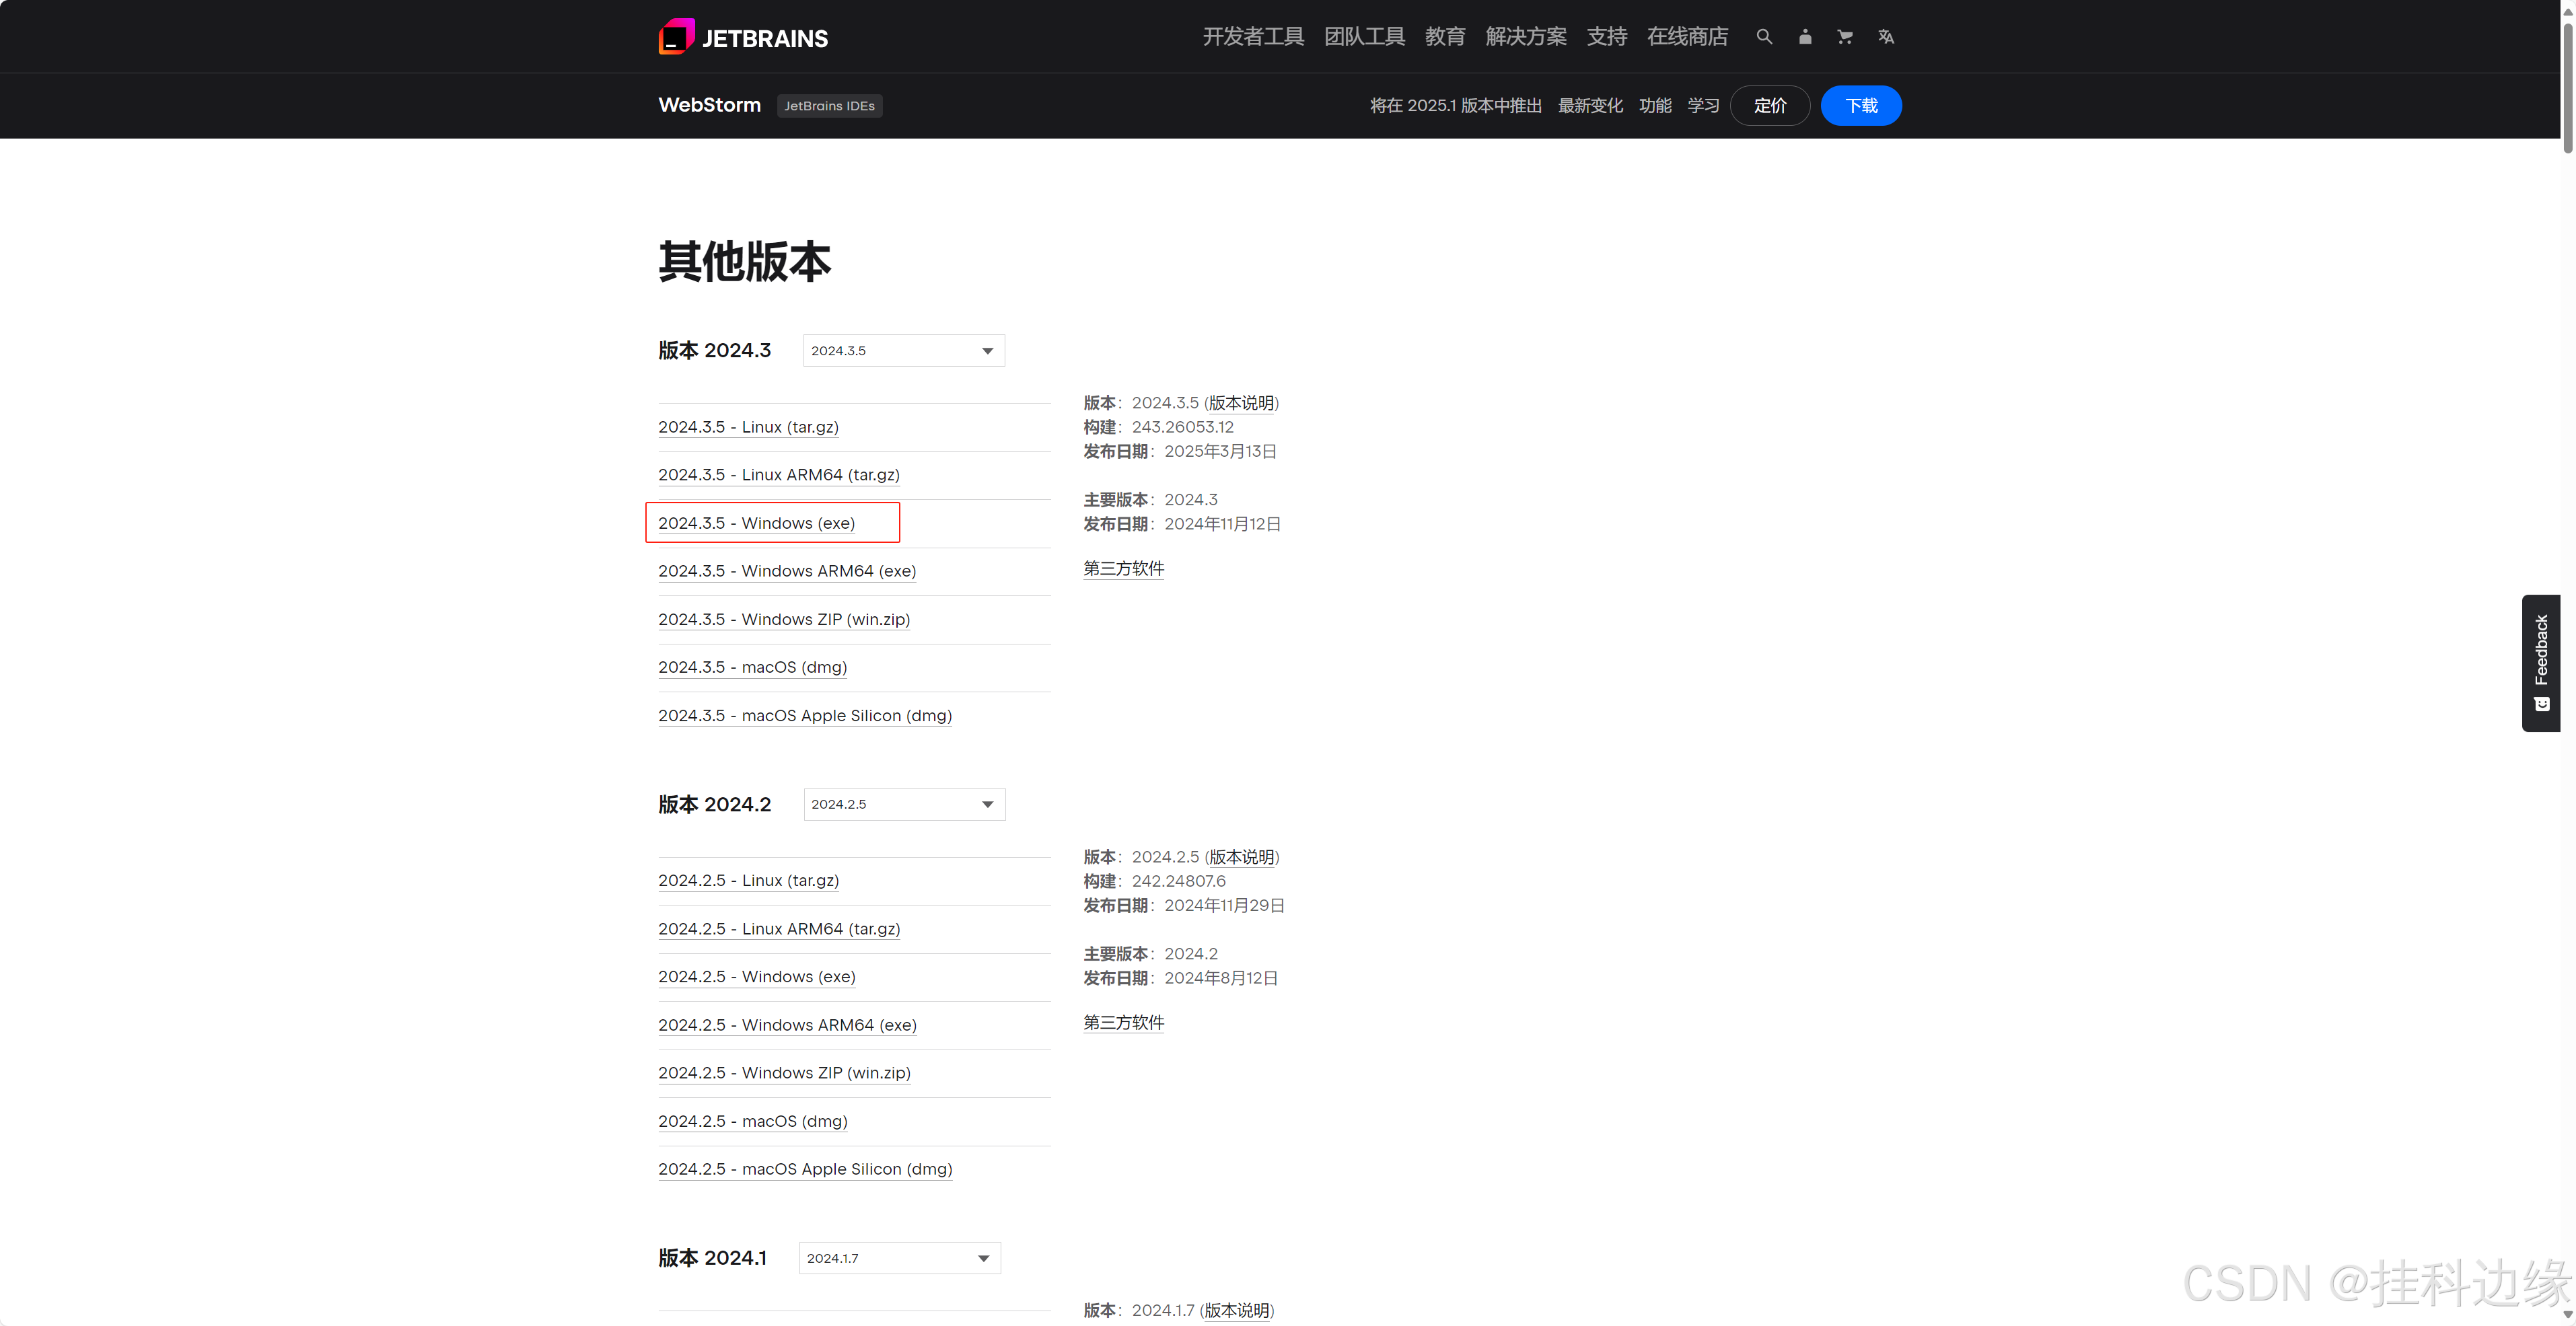Click the user account icon
The height and width of the screenshot is (1326, 2576).
1805,37
